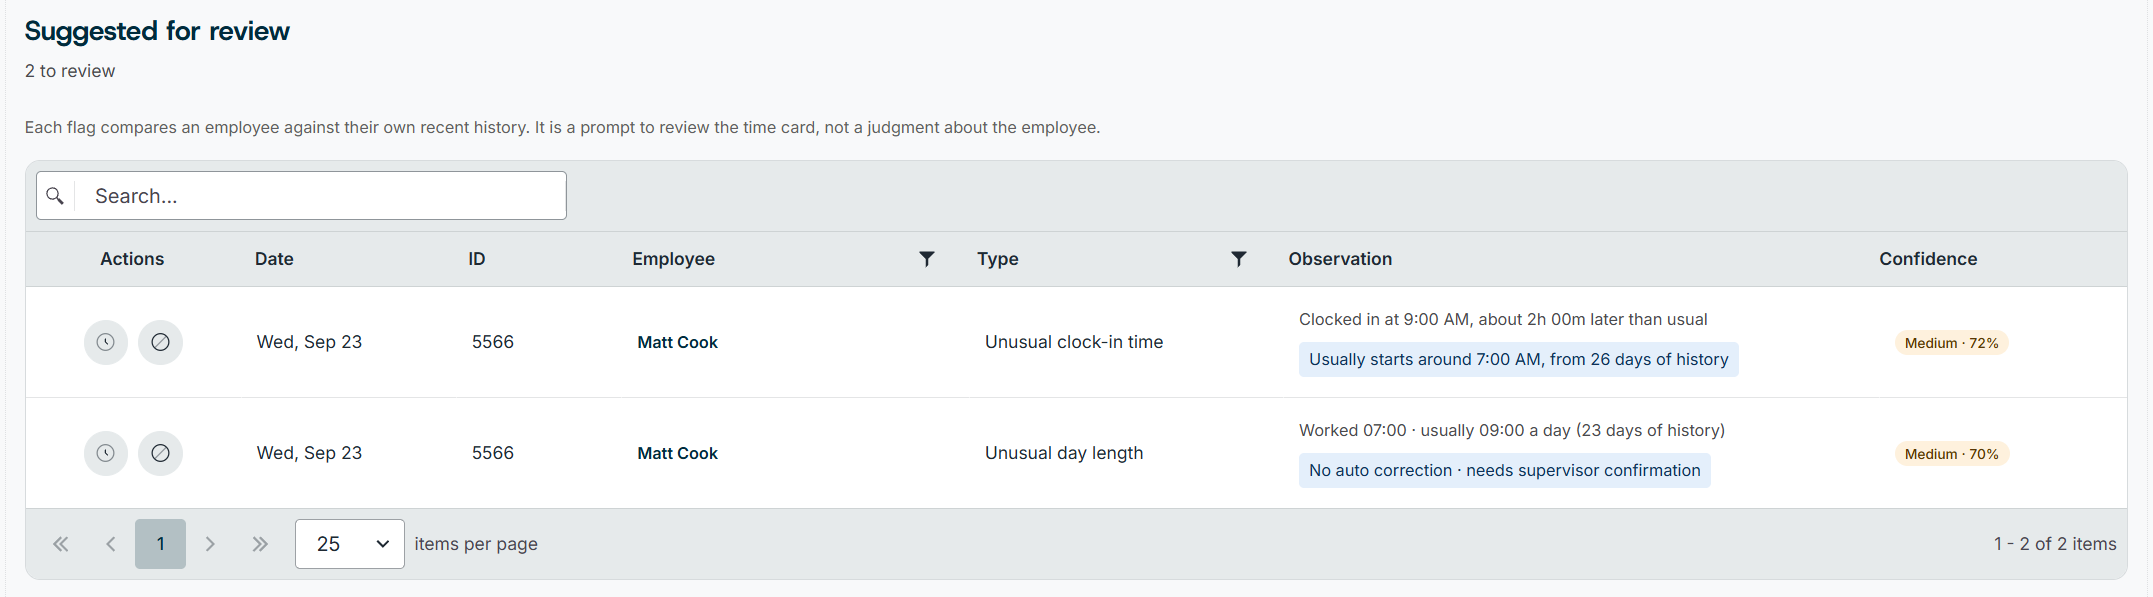Click the Wed, Sep 23 date in Unusual clock-in time row

point(309,342)
